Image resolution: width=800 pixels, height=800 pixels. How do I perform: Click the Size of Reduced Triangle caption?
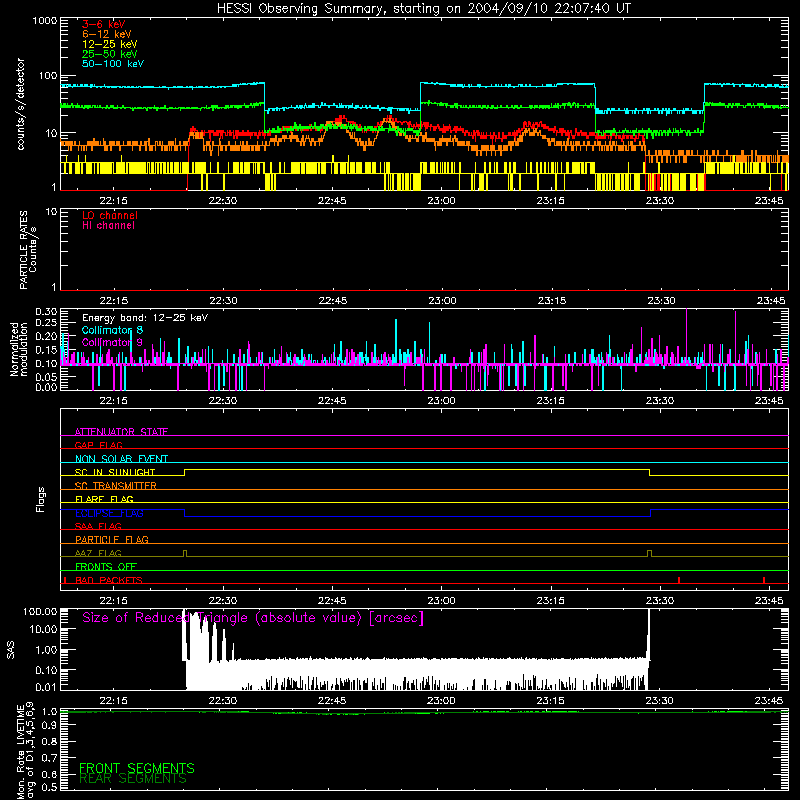pyautogui.click(x=253, y=618)
